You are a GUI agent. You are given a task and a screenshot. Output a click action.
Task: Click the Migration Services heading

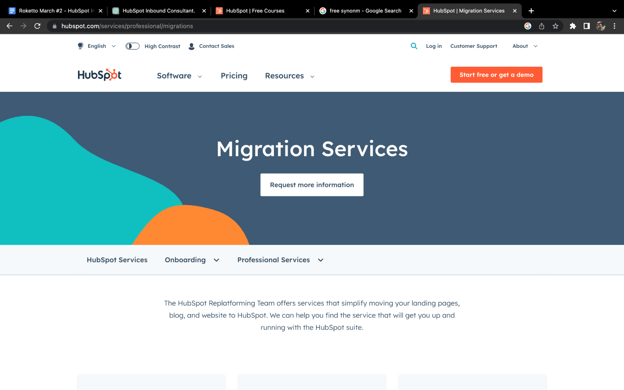(312, 149)
